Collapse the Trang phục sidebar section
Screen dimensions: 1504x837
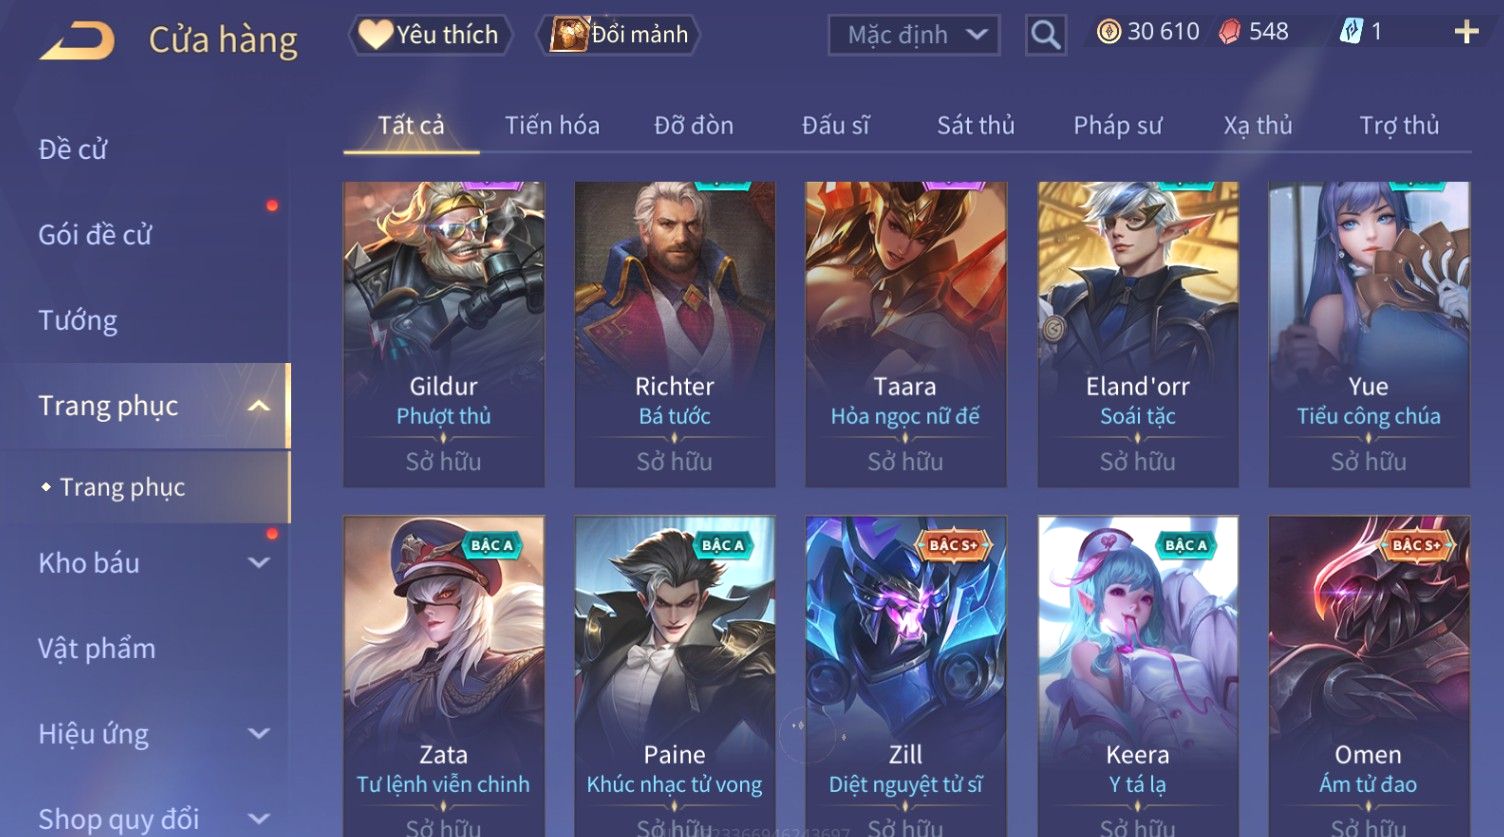pyautogui.click(x=259, y=406)
